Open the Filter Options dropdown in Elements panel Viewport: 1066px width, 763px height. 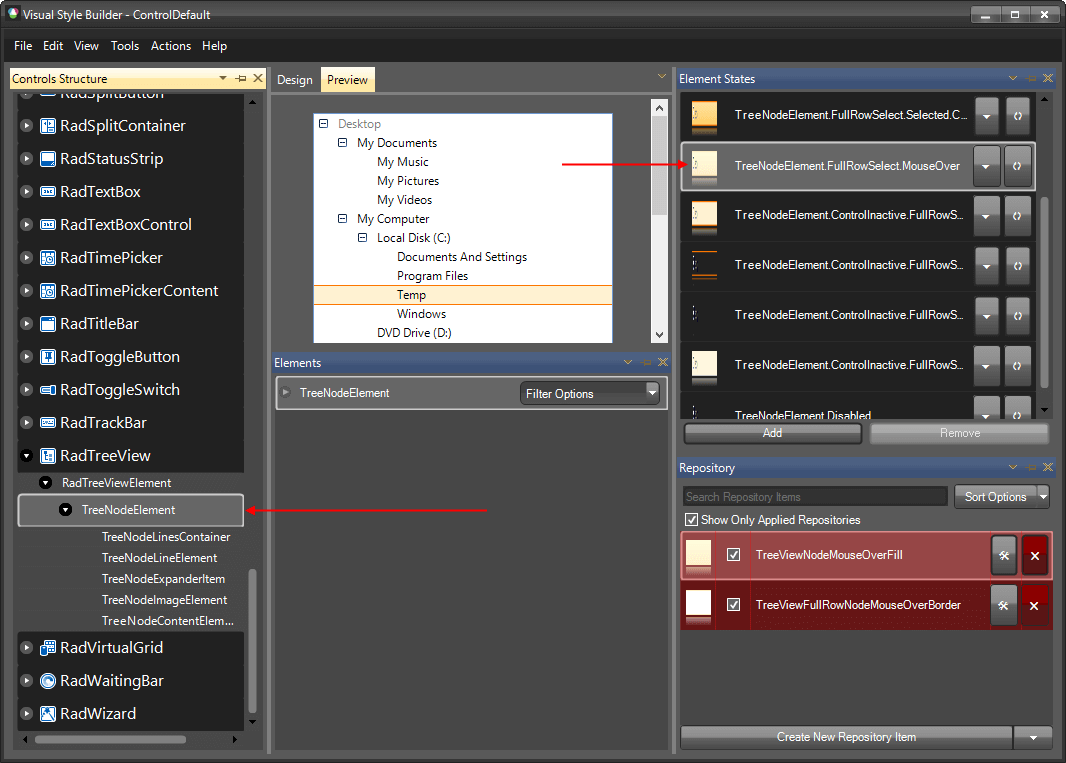pyautogui.click(x=589, y=393)
